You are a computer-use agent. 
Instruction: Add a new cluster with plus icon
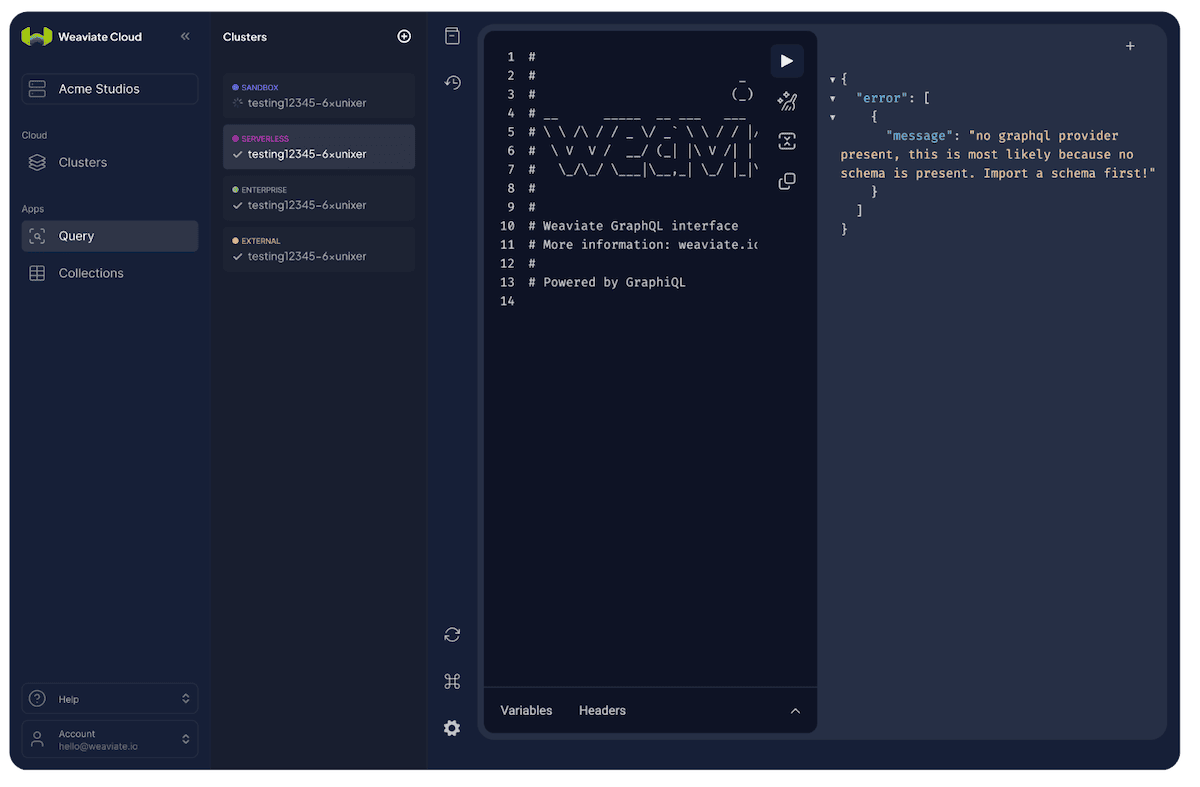pos(404,37)
